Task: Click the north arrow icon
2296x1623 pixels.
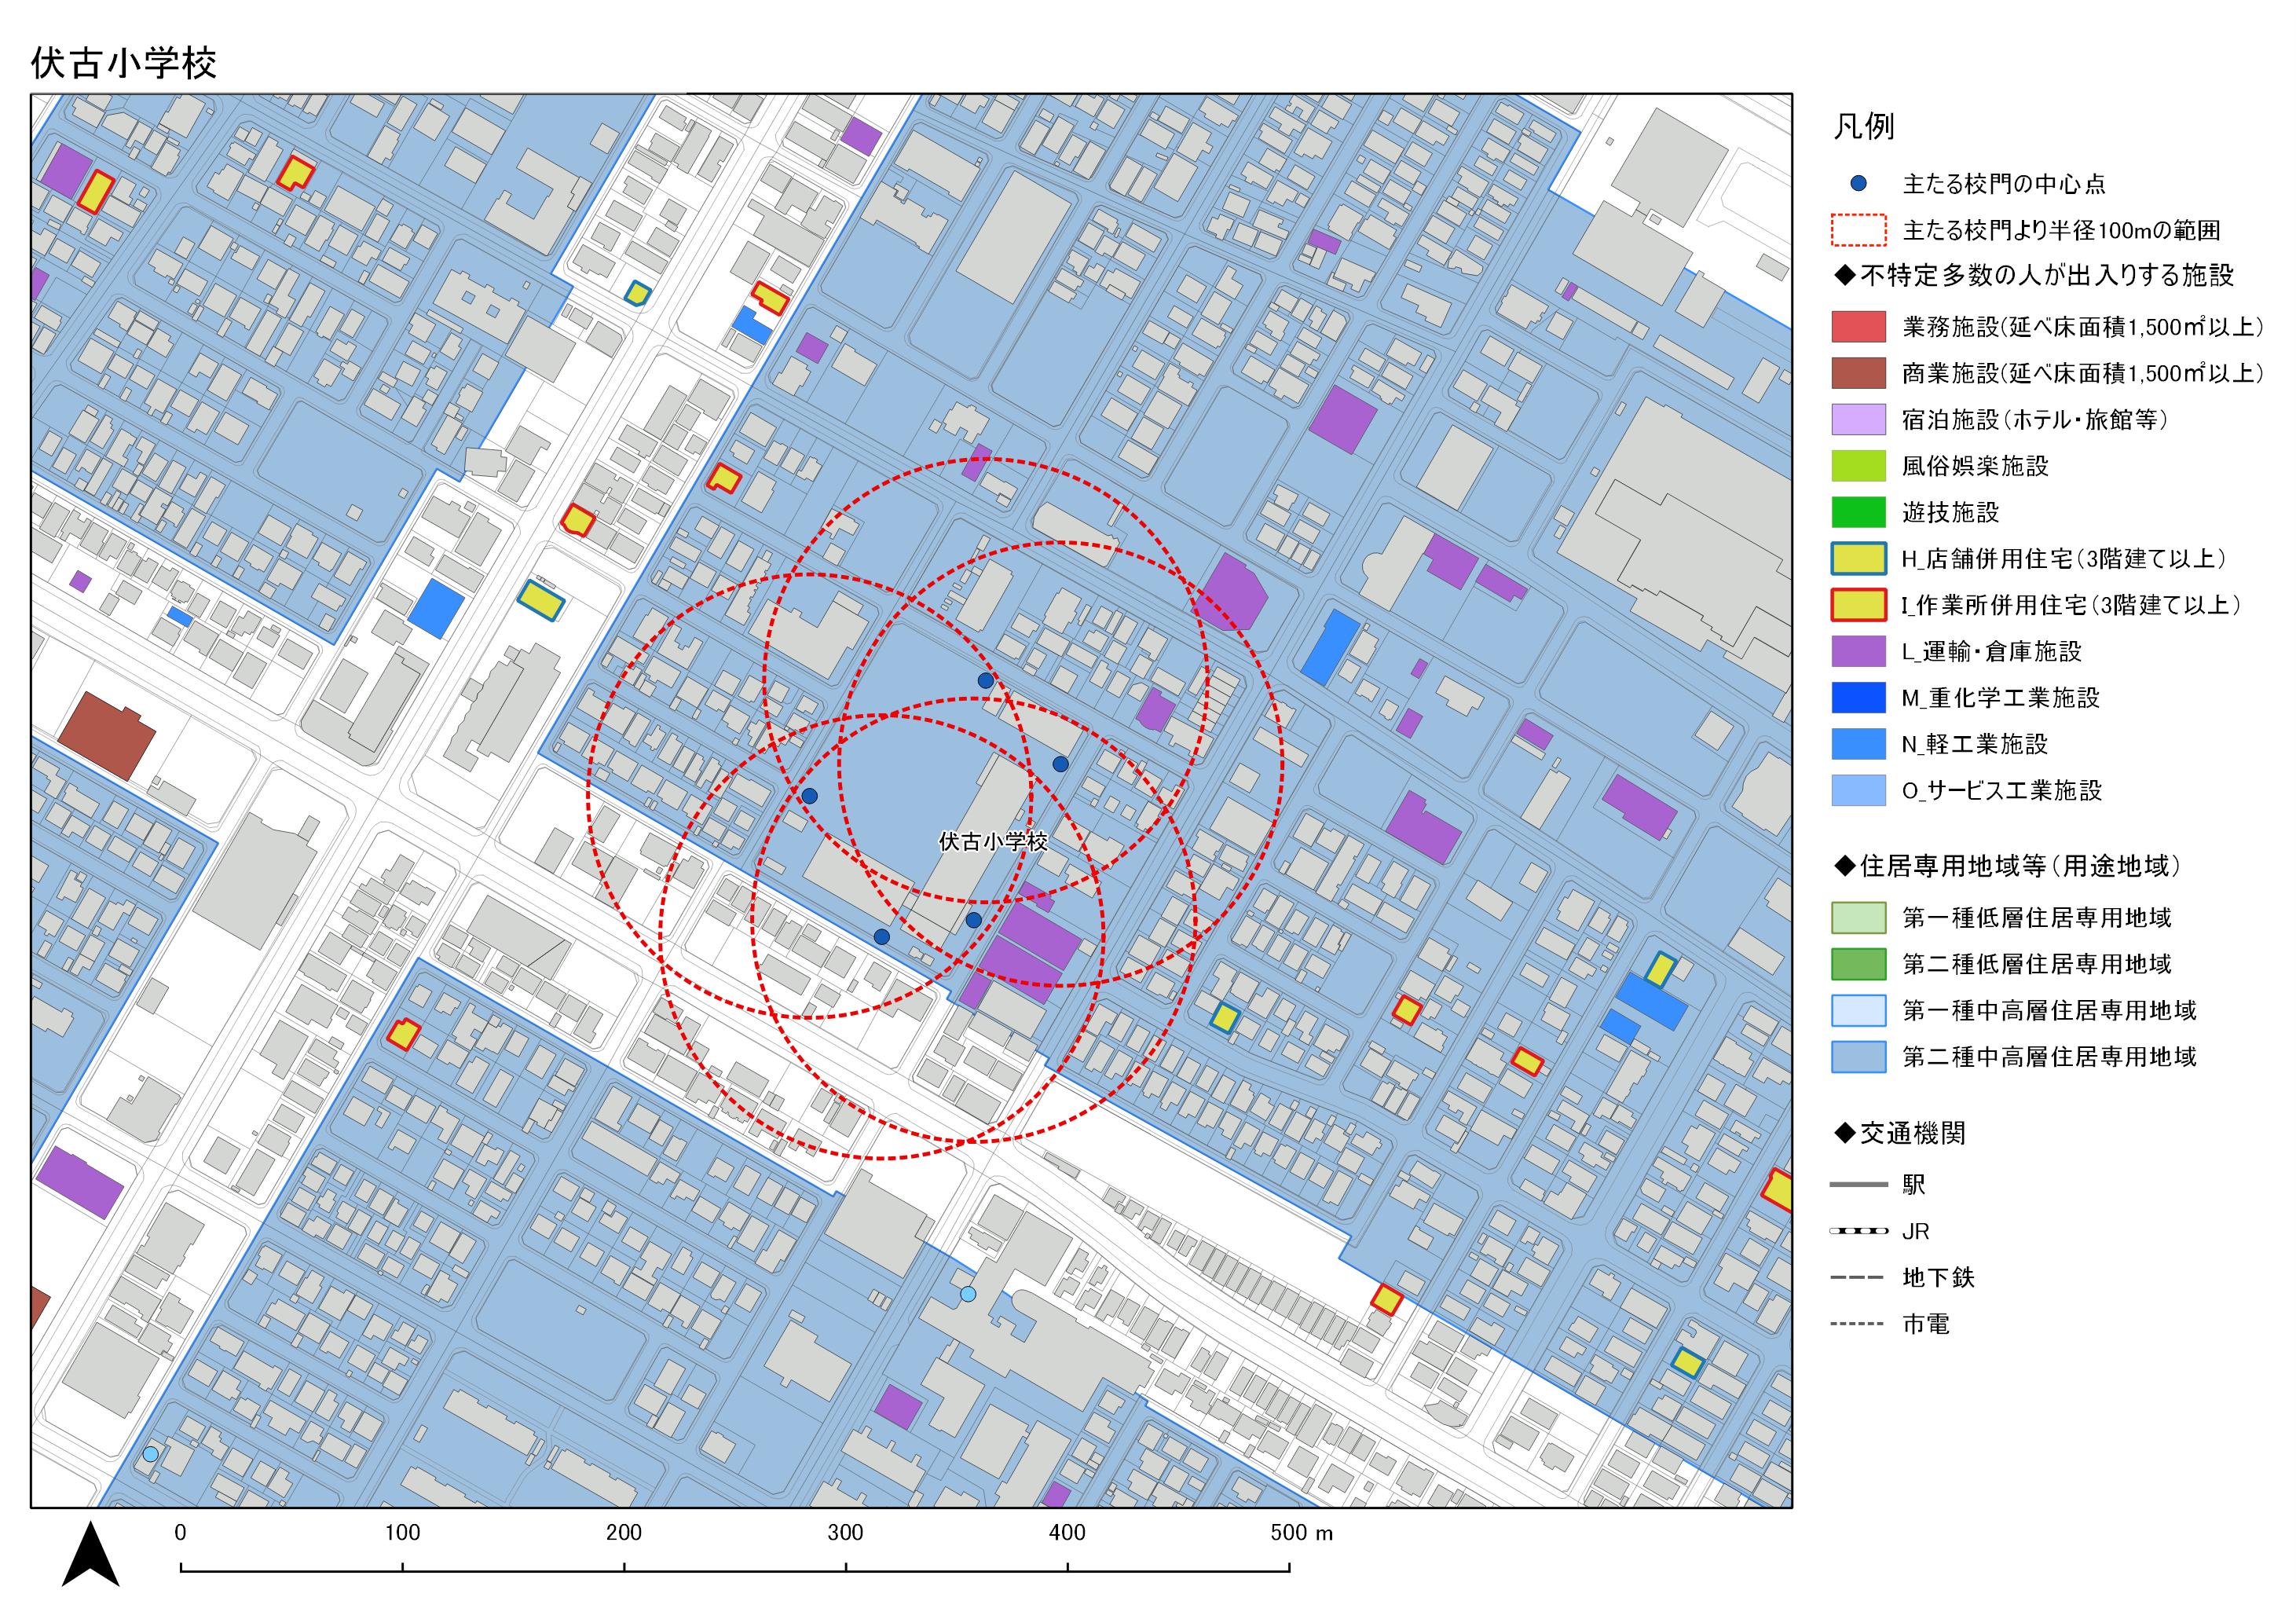Action: [x=91, y=1555]
